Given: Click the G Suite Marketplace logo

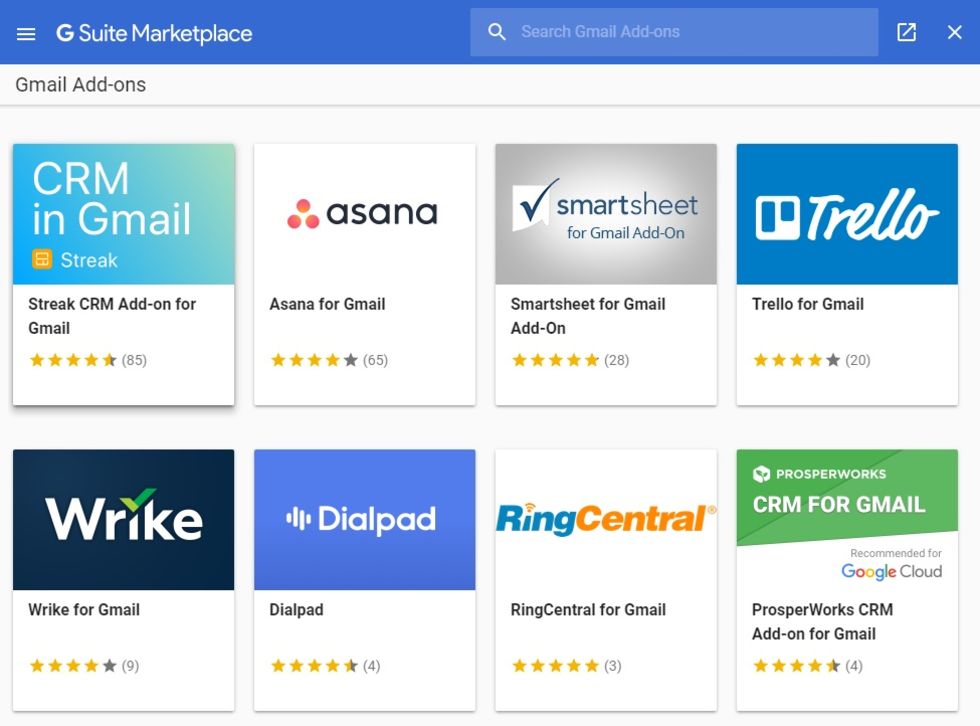Looking at the screenshot, I should pos(154,33).
